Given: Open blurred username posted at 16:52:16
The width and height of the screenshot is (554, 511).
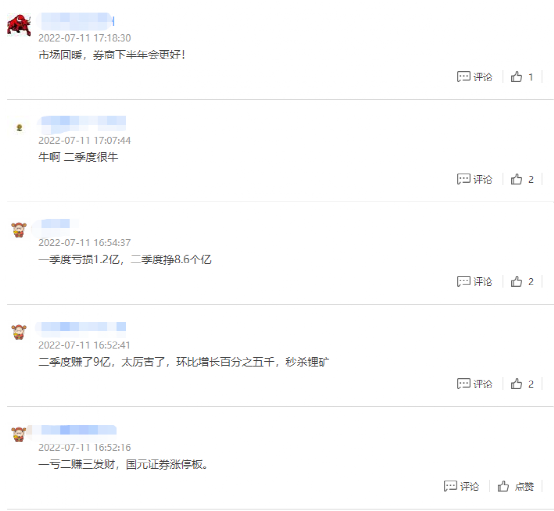Looking at the screenshot, I should (76, 430).
